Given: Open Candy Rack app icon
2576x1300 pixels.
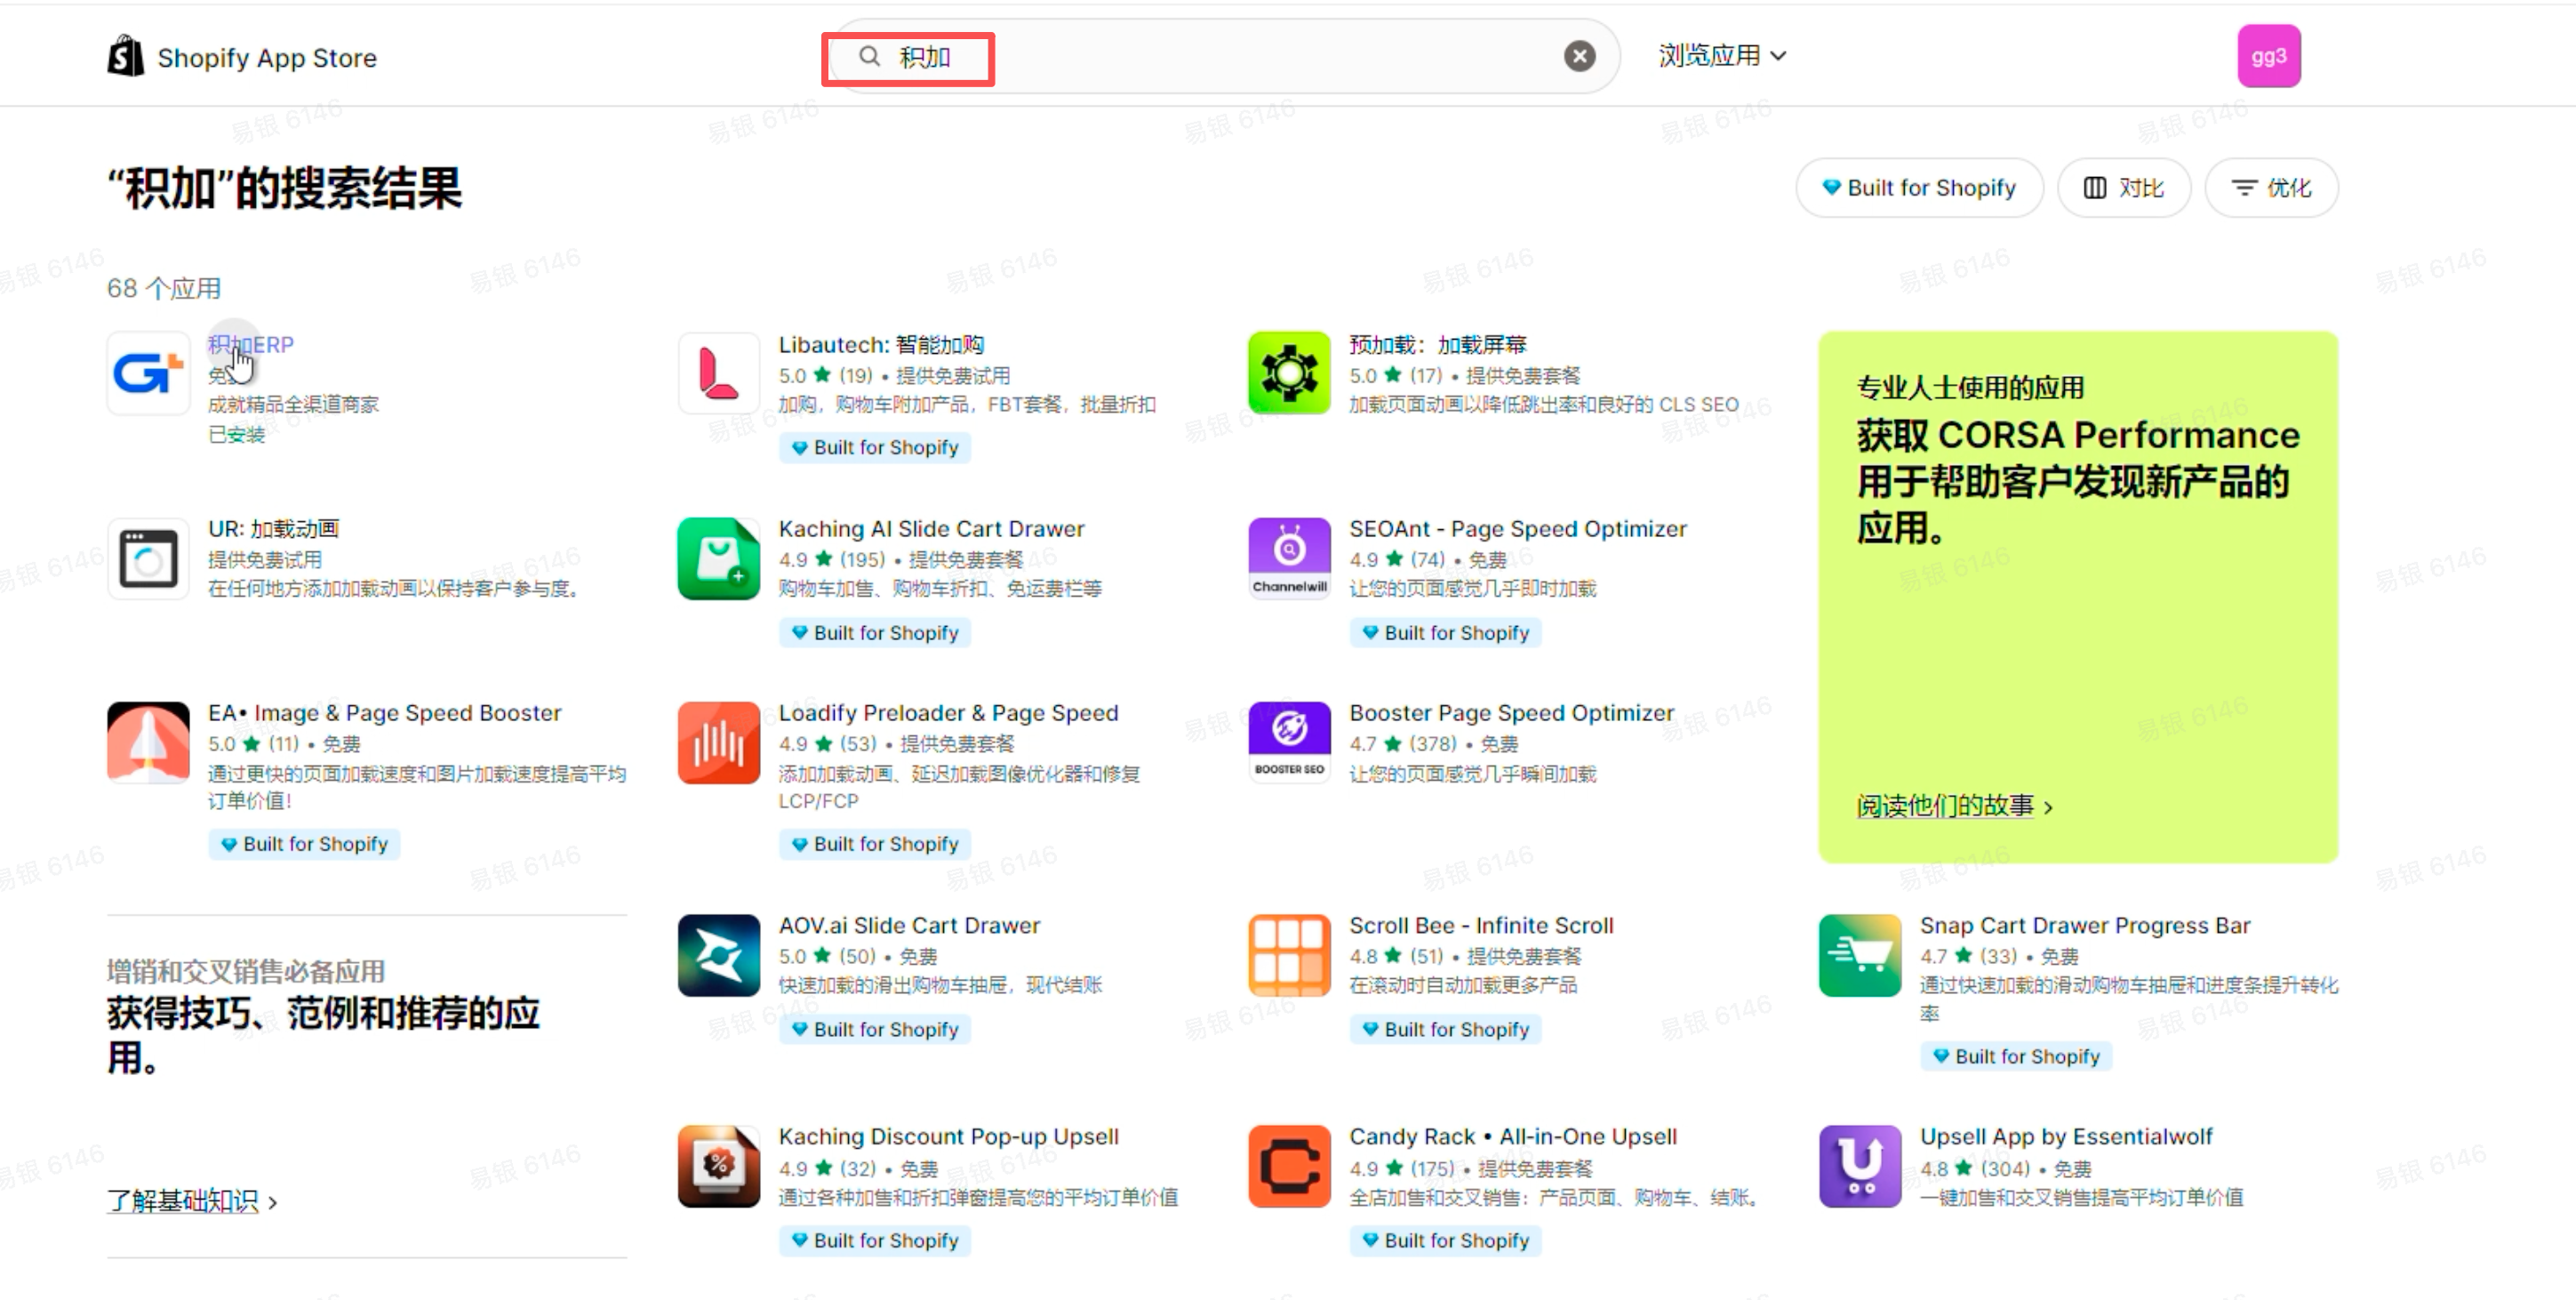Looking at the screenshot, I should click(x=1288, y=1166).
